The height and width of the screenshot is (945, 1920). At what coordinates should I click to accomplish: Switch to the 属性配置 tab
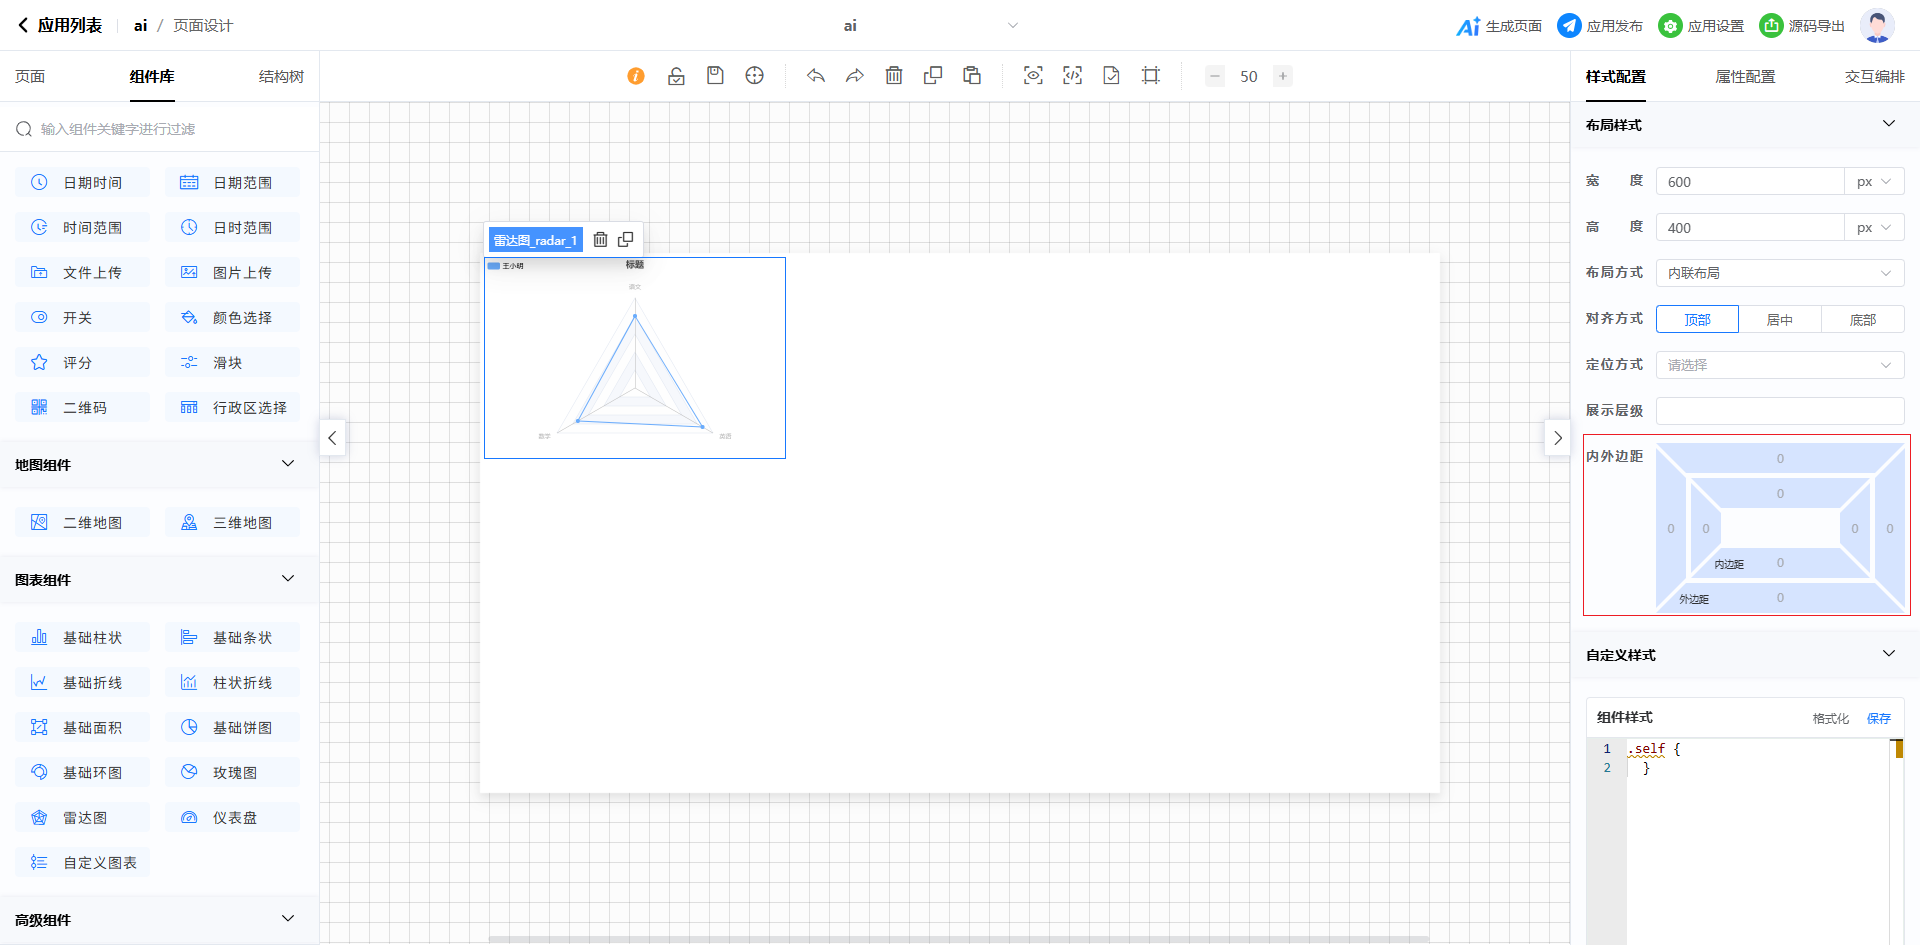[1745, 77]
